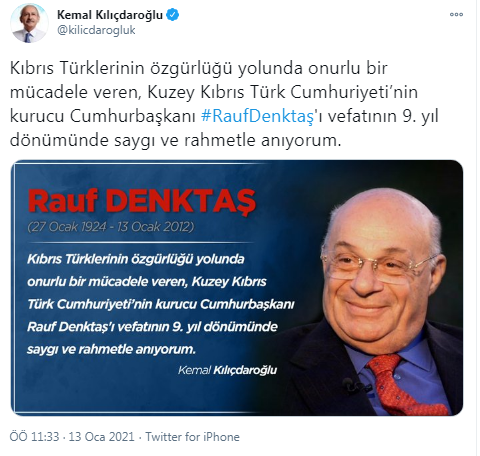Click the Kemal Kılıçdaroğlu signature inside image

click(x=227, y=370)
